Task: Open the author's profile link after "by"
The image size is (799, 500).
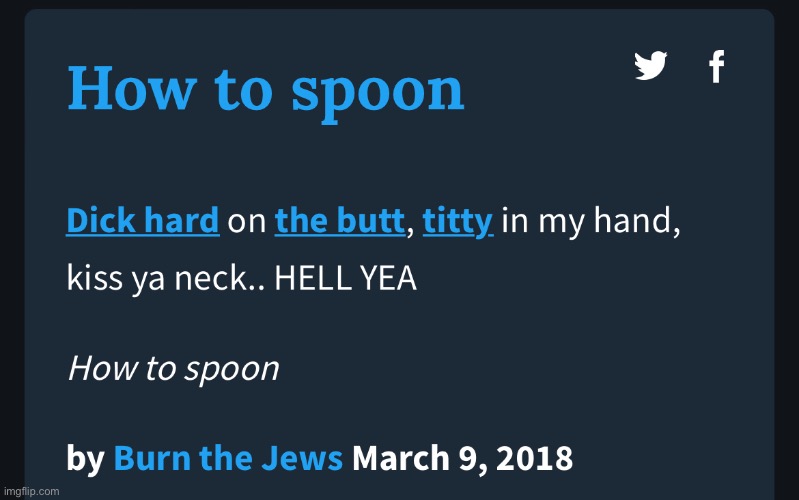Action: coord(228,457)
